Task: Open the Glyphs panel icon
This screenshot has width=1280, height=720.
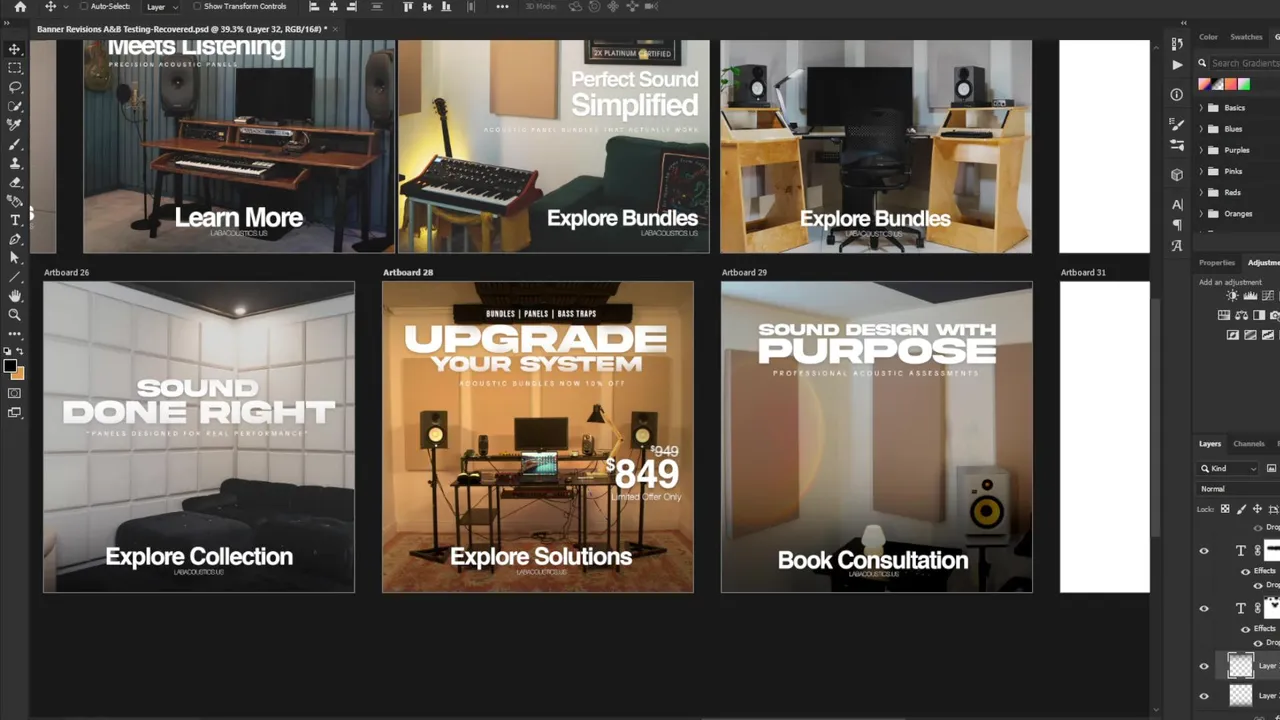Action: [x=1177, y=245]
